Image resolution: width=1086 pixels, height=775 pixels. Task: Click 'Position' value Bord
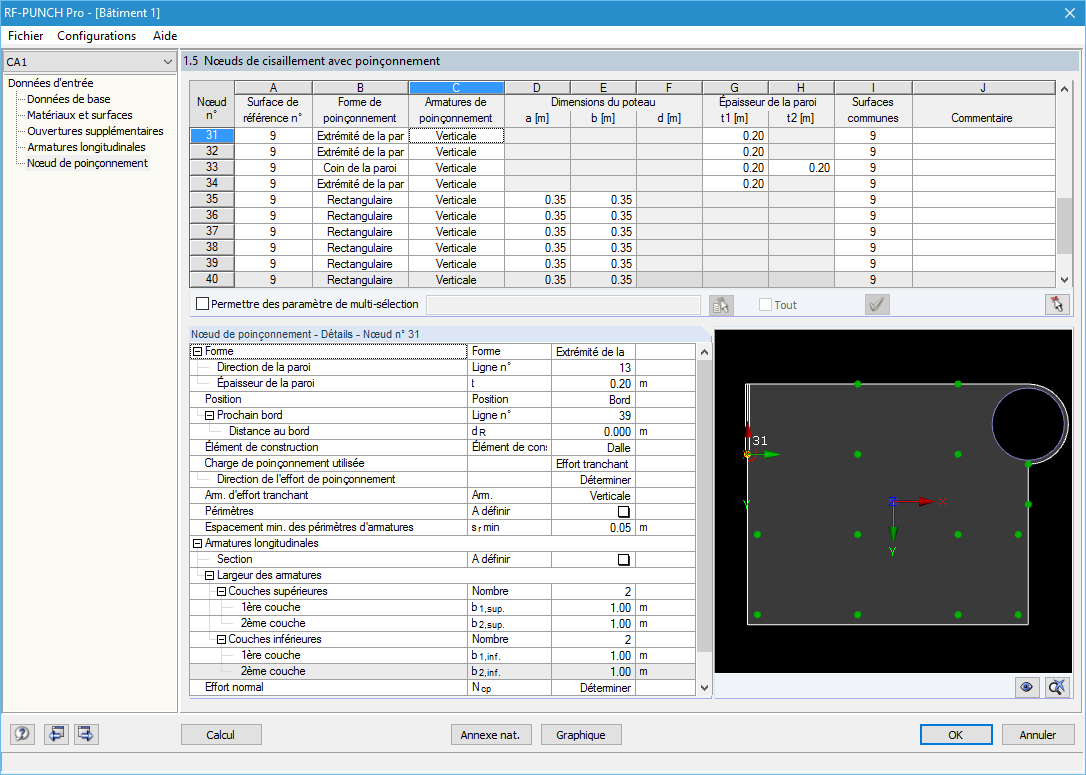(593, 400)
